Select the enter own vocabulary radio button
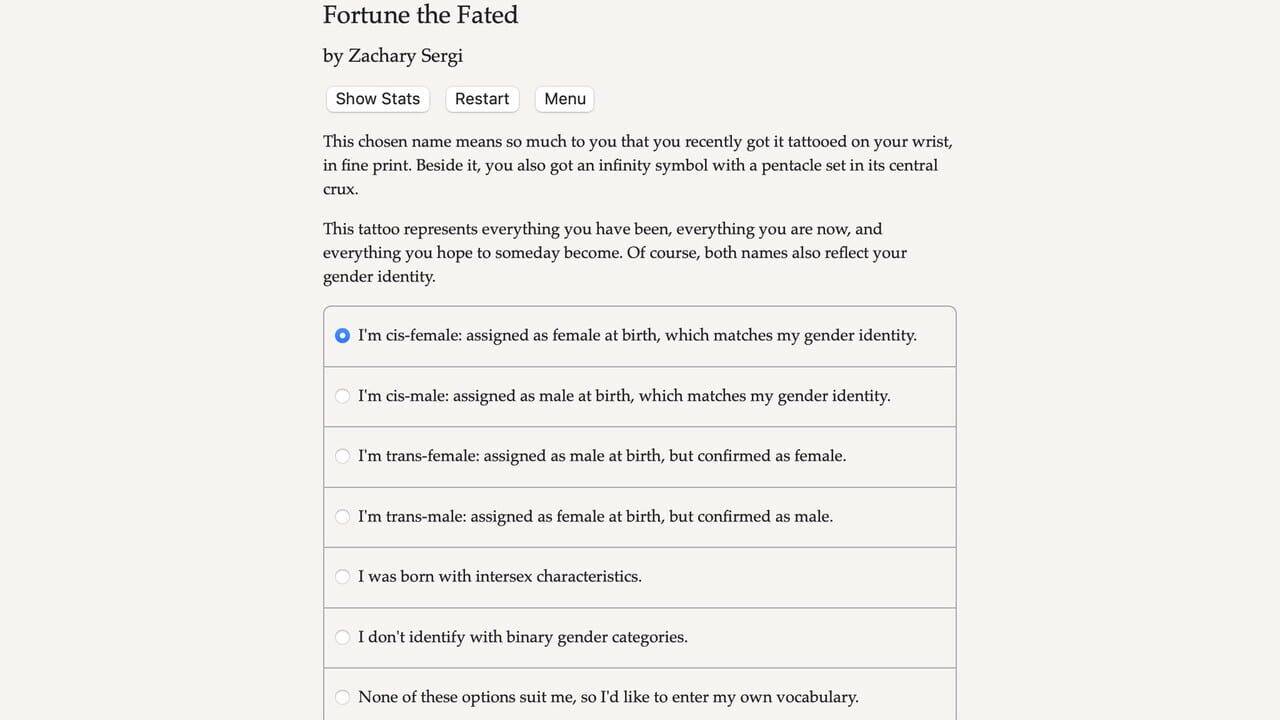Image resolution: width=1280 pixels, height=720 pixels. pyautogui.click(x=342, y=697)
